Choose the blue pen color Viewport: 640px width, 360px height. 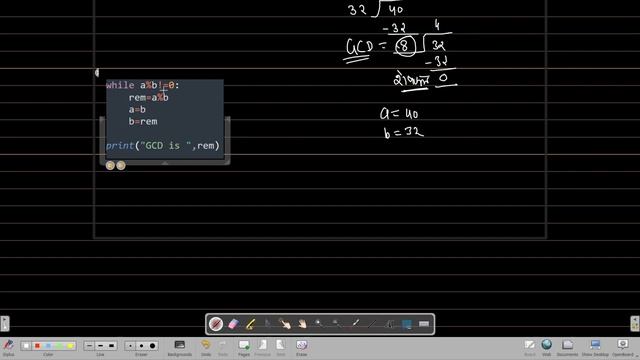[x=48, y=346]
